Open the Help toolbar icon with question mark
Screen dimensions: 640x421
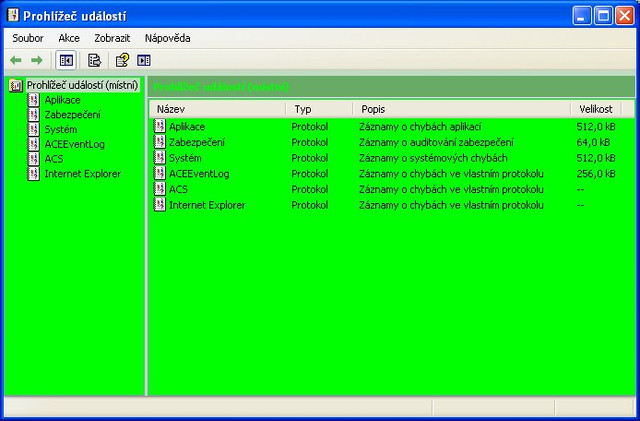point(122,60)
